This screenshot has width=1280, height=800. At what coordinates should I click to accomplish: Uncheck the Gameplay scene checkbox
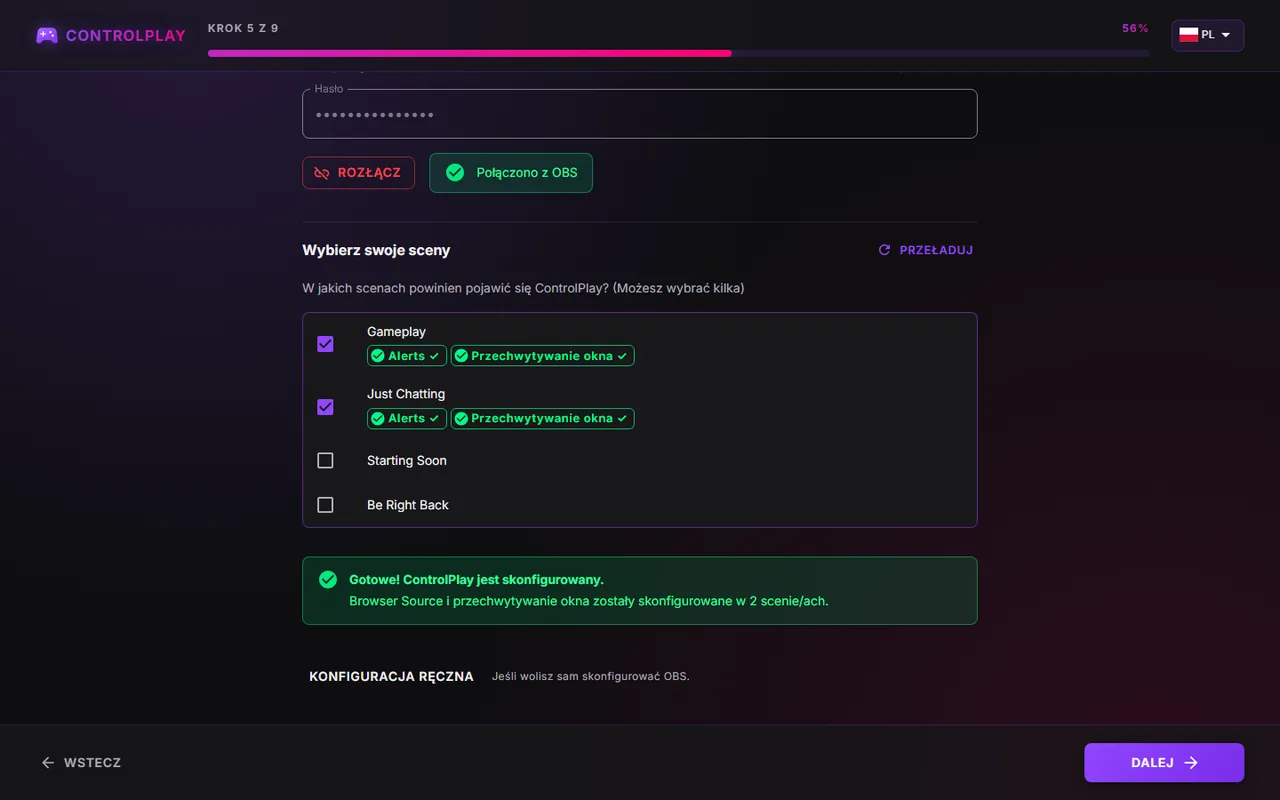coord(325,344)
